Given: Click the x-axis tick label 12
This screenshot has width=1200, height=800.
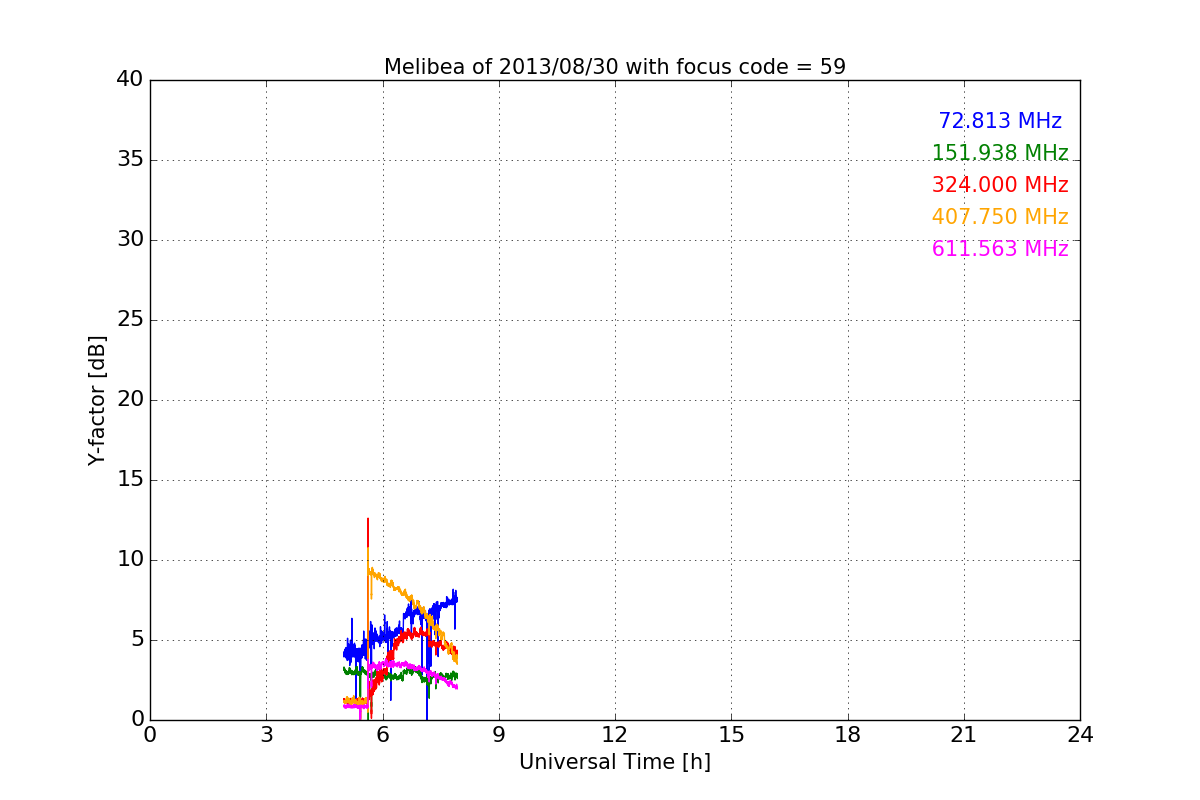Looking at the screenshot, I should pos(615,735).
